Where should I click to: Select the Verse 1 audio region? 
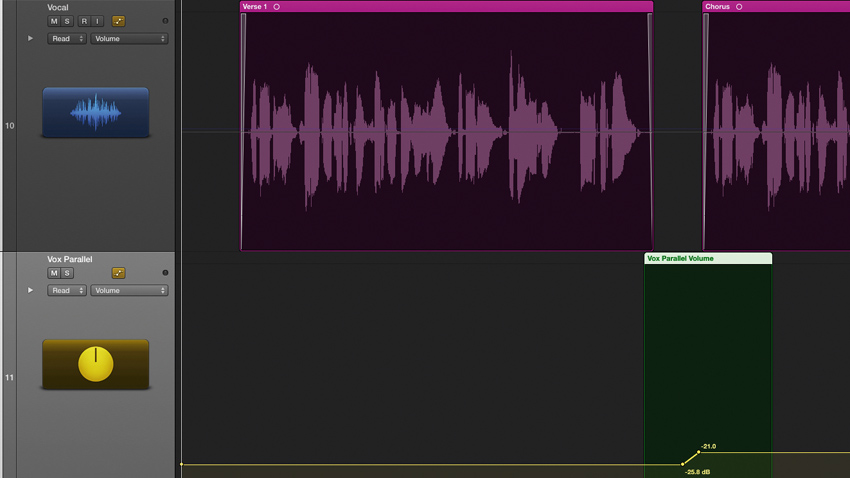446,131
